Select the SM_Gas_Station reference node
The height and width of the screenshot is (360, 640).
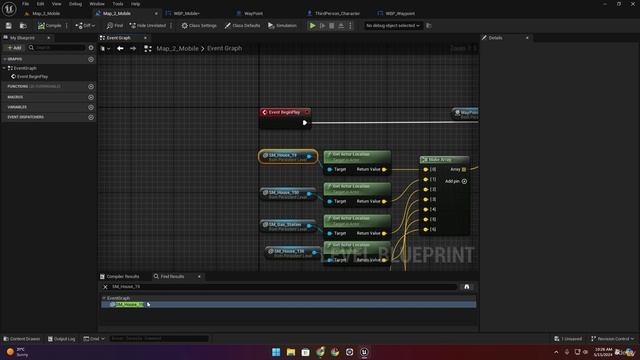(287, 226)
